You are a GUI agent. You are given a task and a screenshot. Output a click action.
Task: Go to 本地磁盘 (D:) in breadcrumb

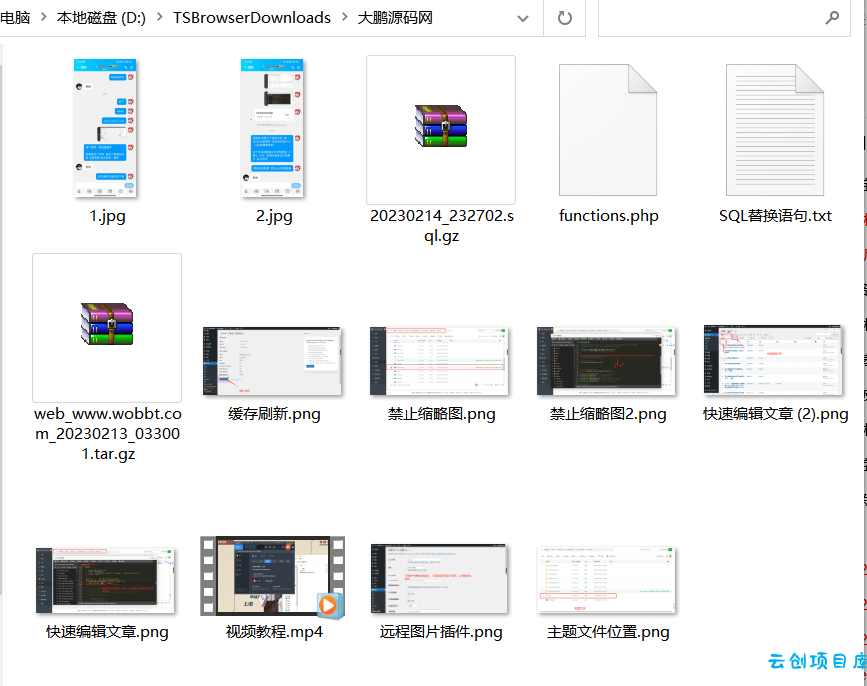pos(101,18)
